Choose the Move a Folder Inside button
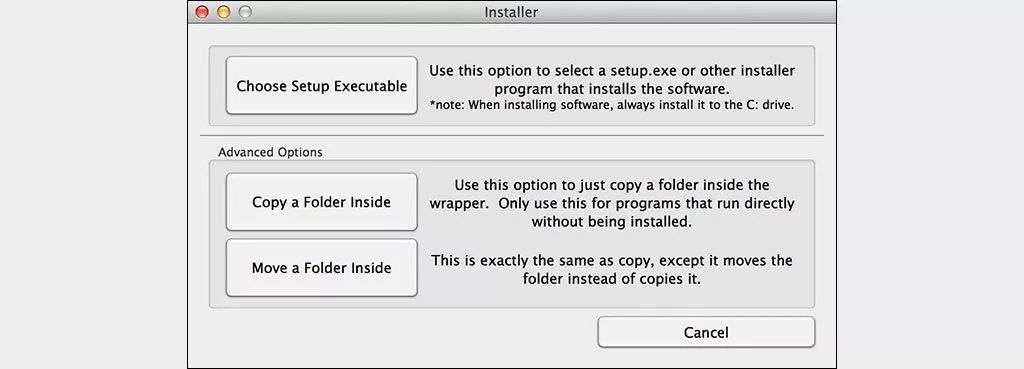This screenshot has height=369, width=1024. click(321, 268)
